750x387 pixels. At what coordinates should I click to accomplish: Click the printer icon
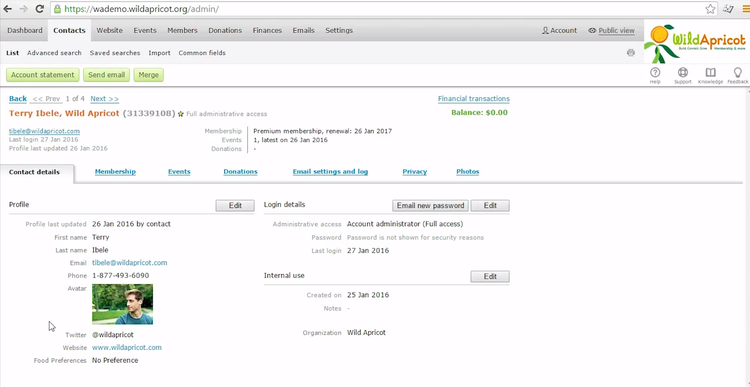point(631,53)
